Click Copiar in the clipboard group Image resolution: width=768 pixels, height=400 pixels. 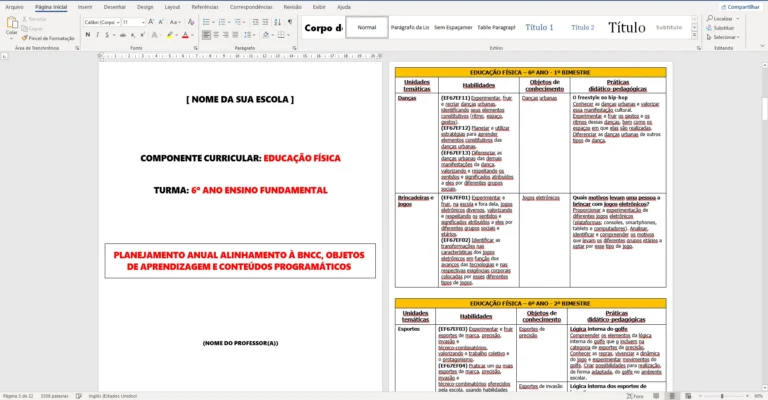32,29
